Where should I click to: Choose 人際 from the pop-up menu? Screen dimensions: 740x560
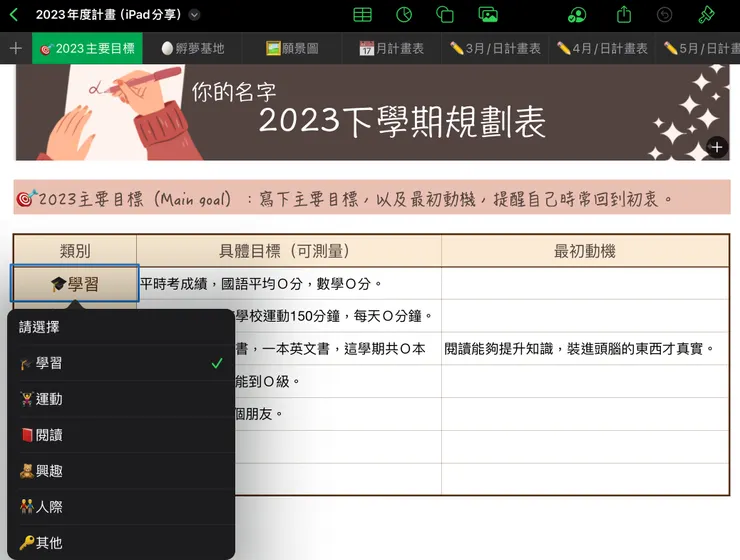click(121, 506)
